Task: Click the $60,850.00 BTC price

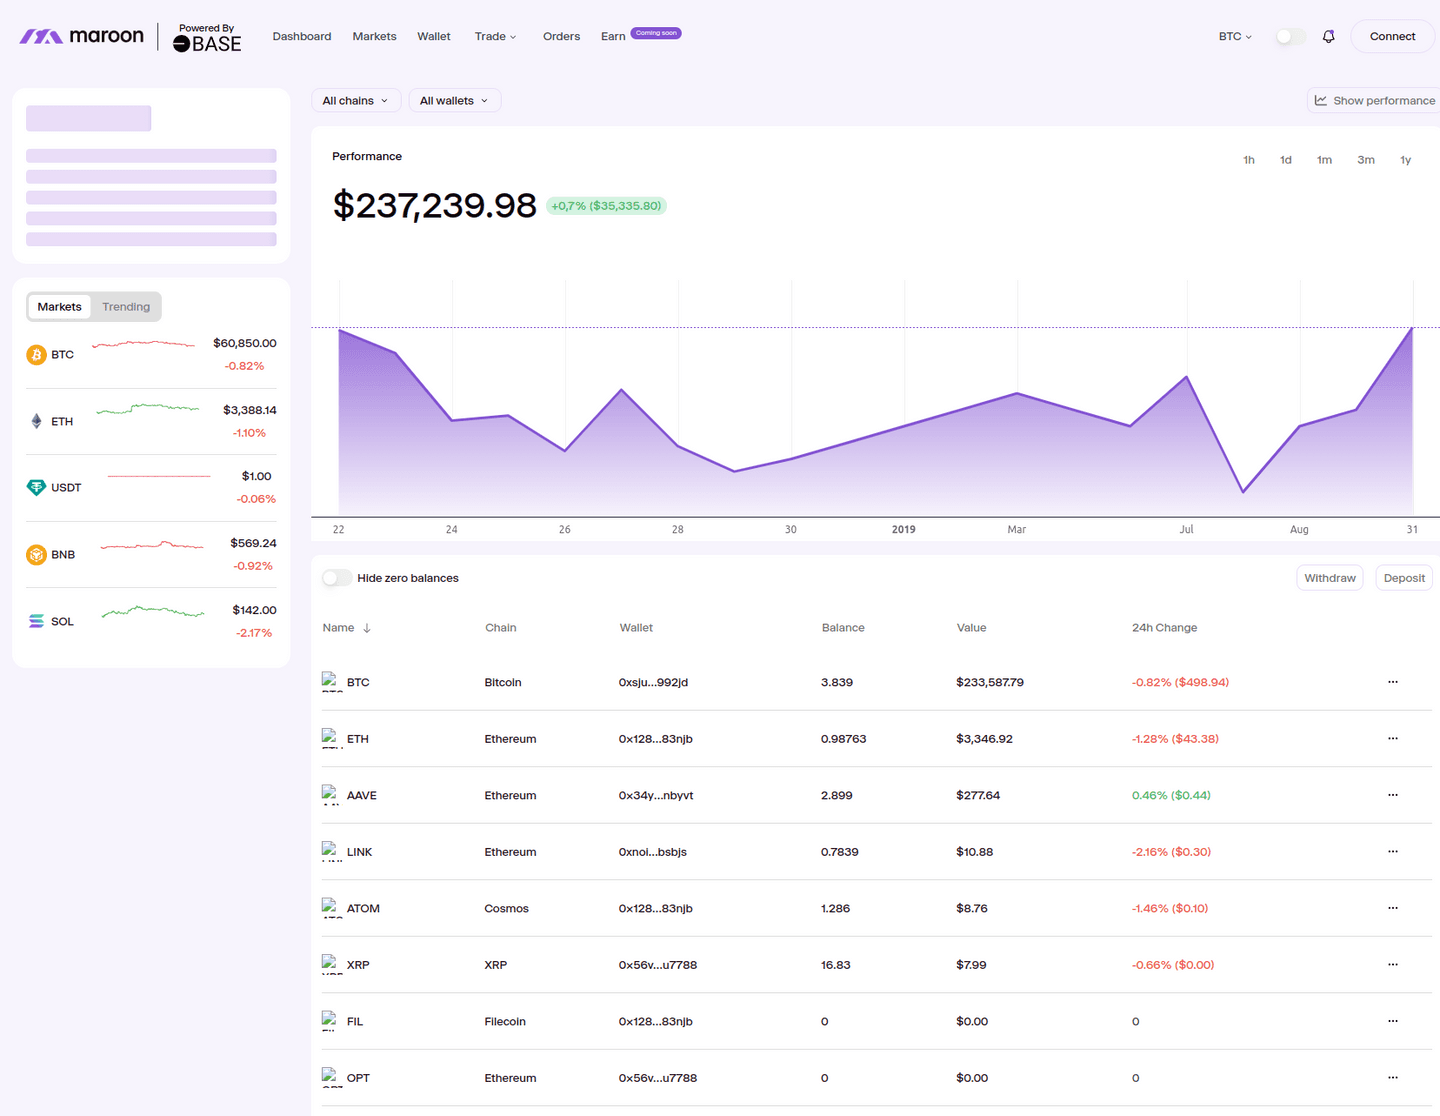Action: (x=245, y=343)
